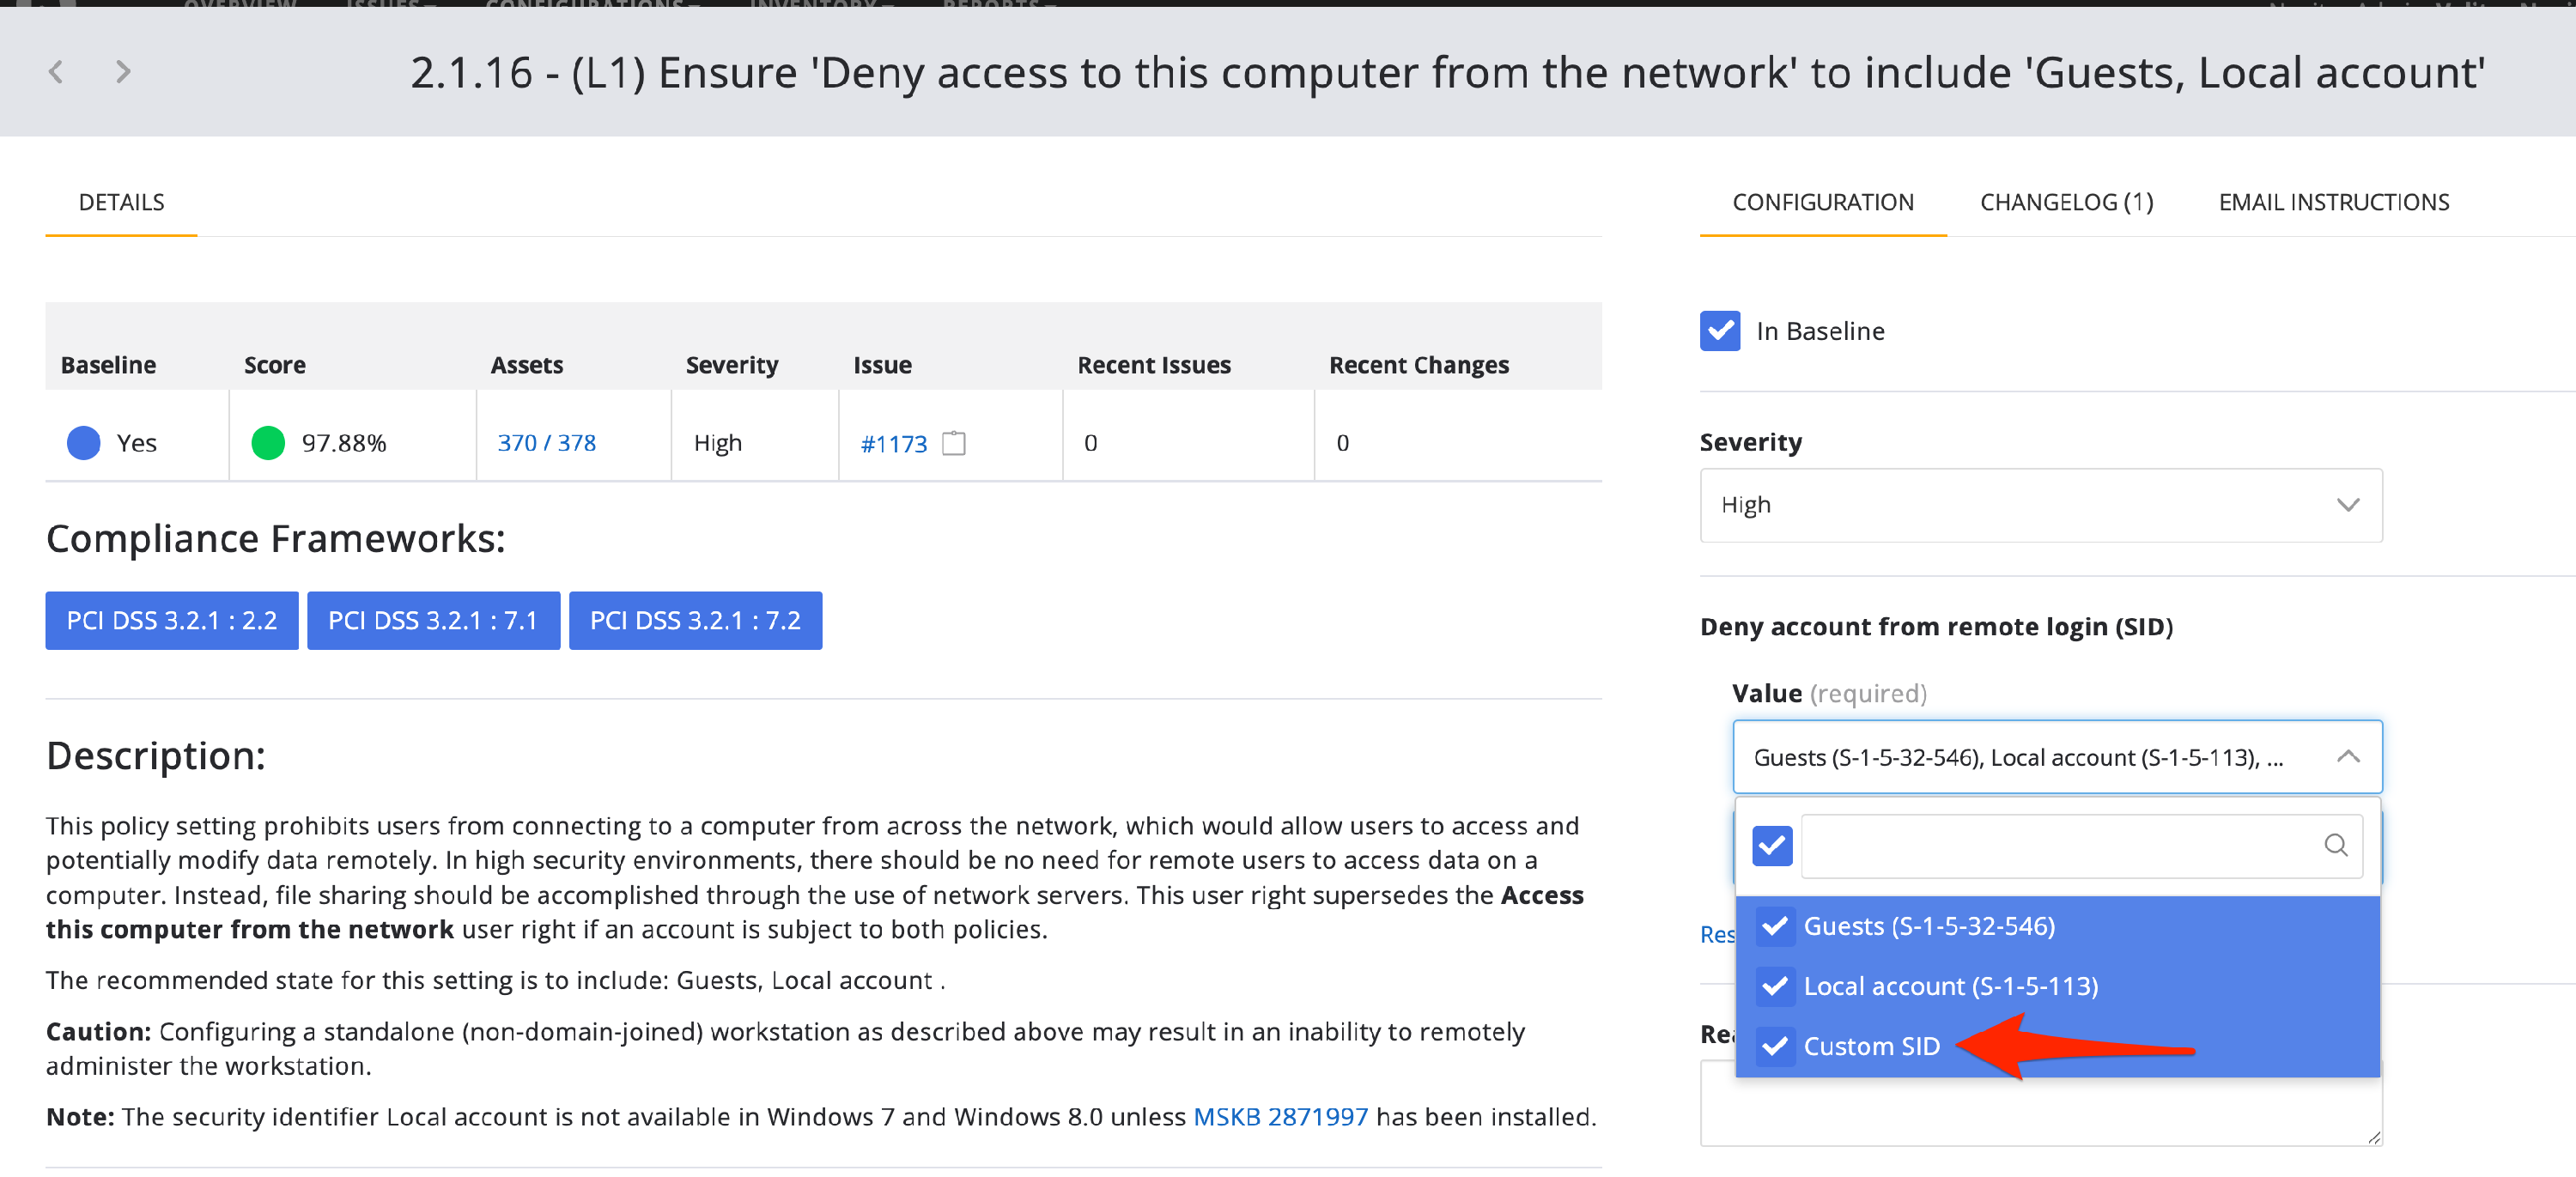
Task: Go to previous item arrow
Action: click(56, 72)
